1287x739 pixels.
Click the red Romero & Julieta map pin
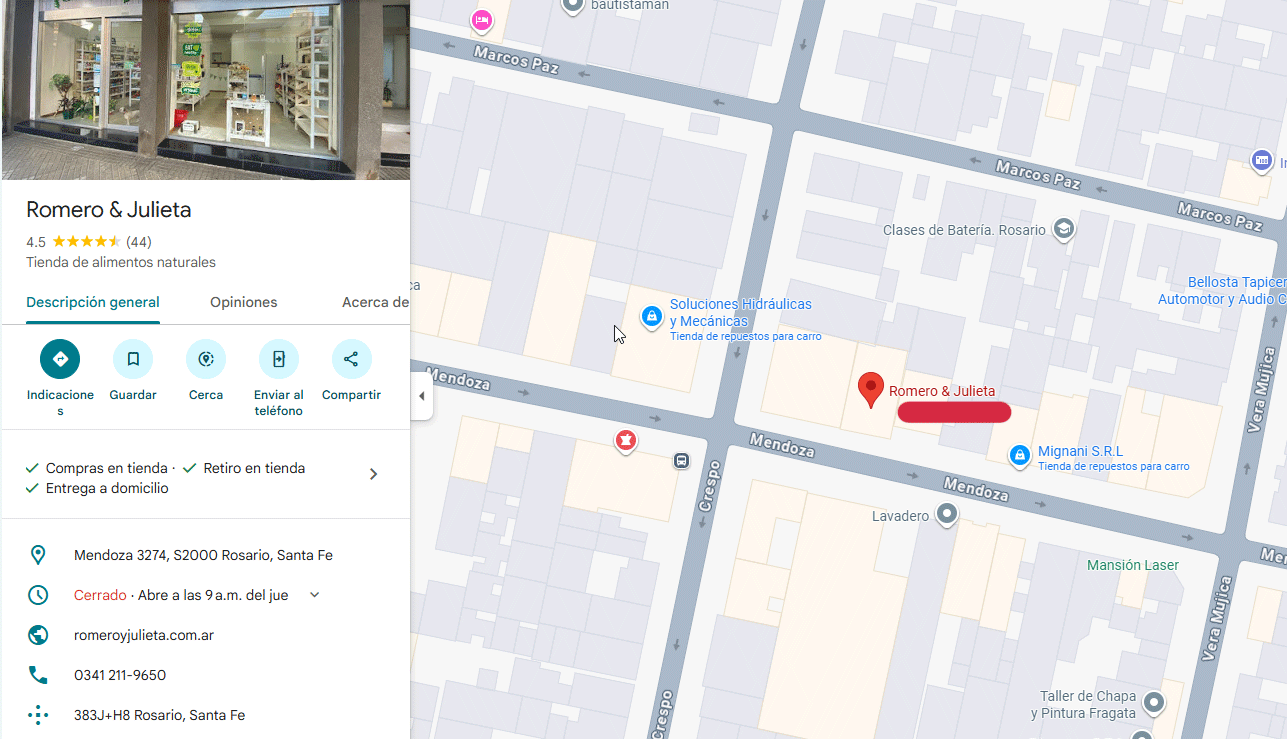[x=871, y=390]
